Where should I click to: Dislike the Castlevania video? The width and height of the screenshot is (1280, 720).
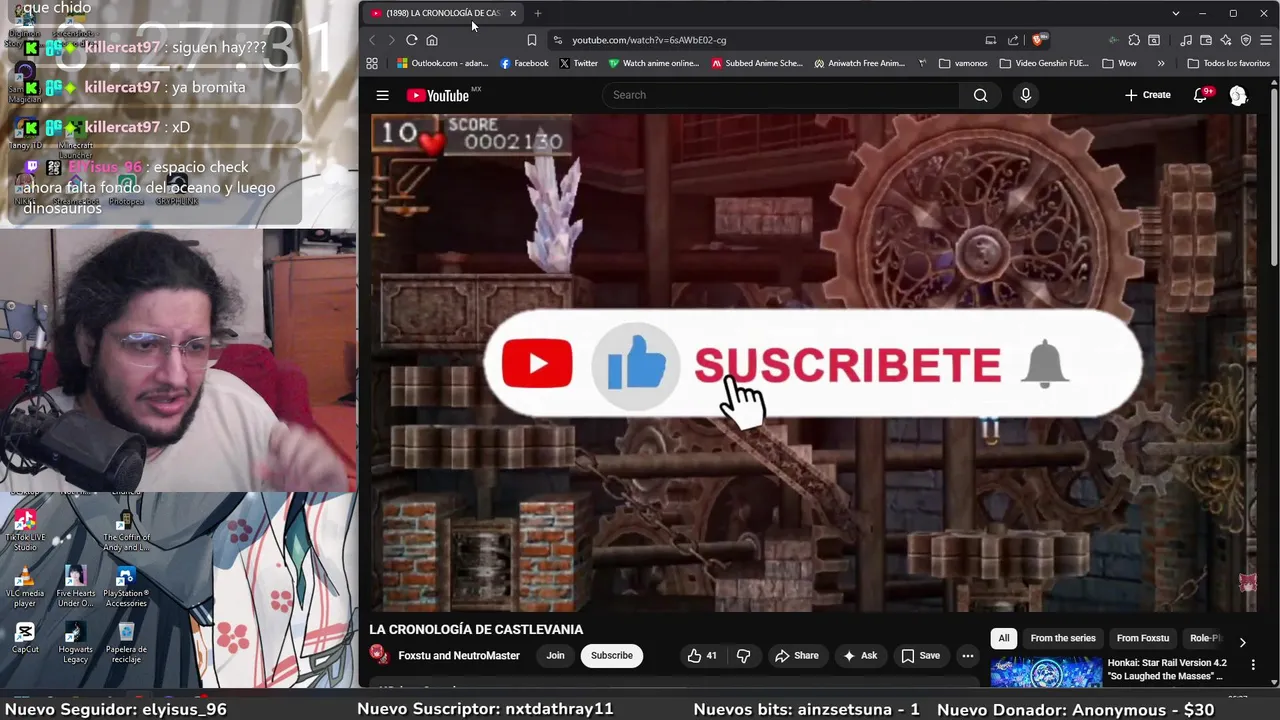pyautogui.click(x=743, y=656)
